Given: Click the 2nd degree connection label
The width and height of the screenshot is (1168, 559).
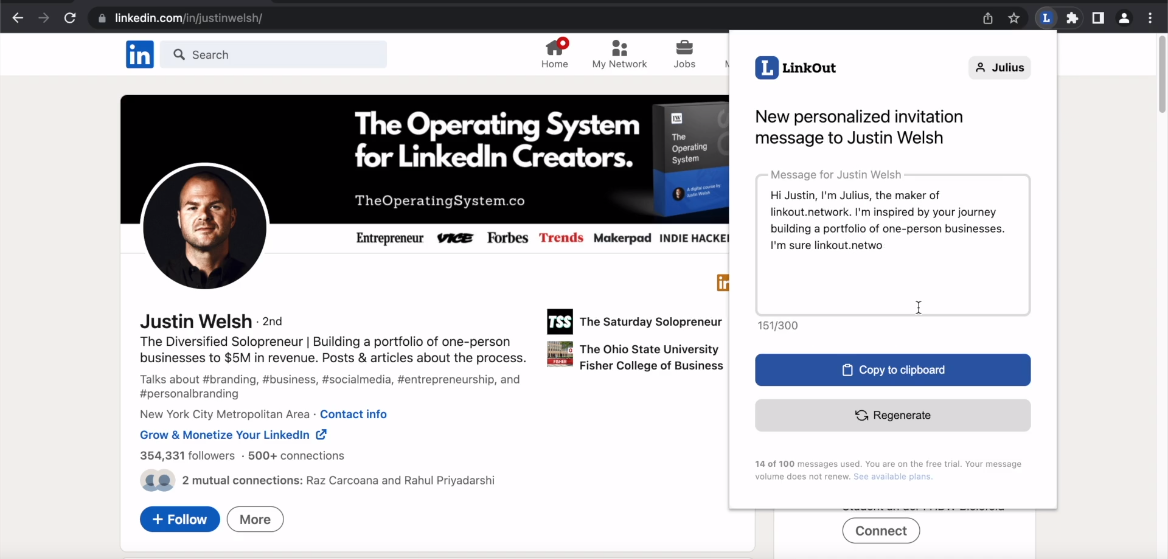Looking at the screenshot, I should 272,322.
